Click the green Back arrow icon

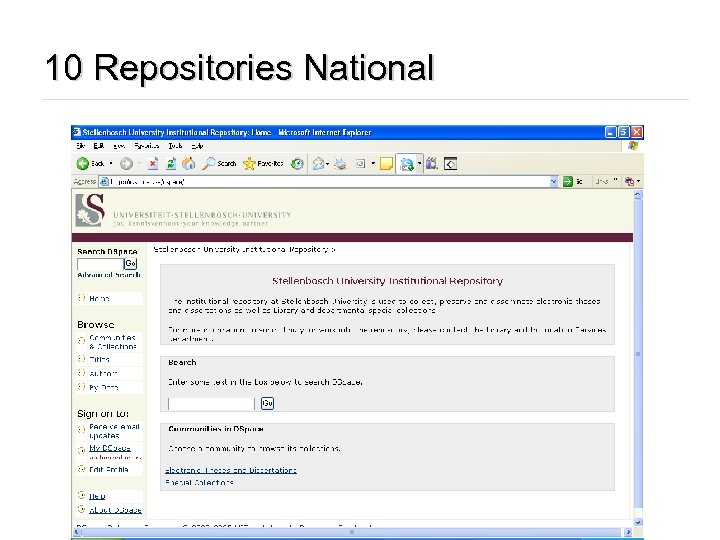[83, 163]
